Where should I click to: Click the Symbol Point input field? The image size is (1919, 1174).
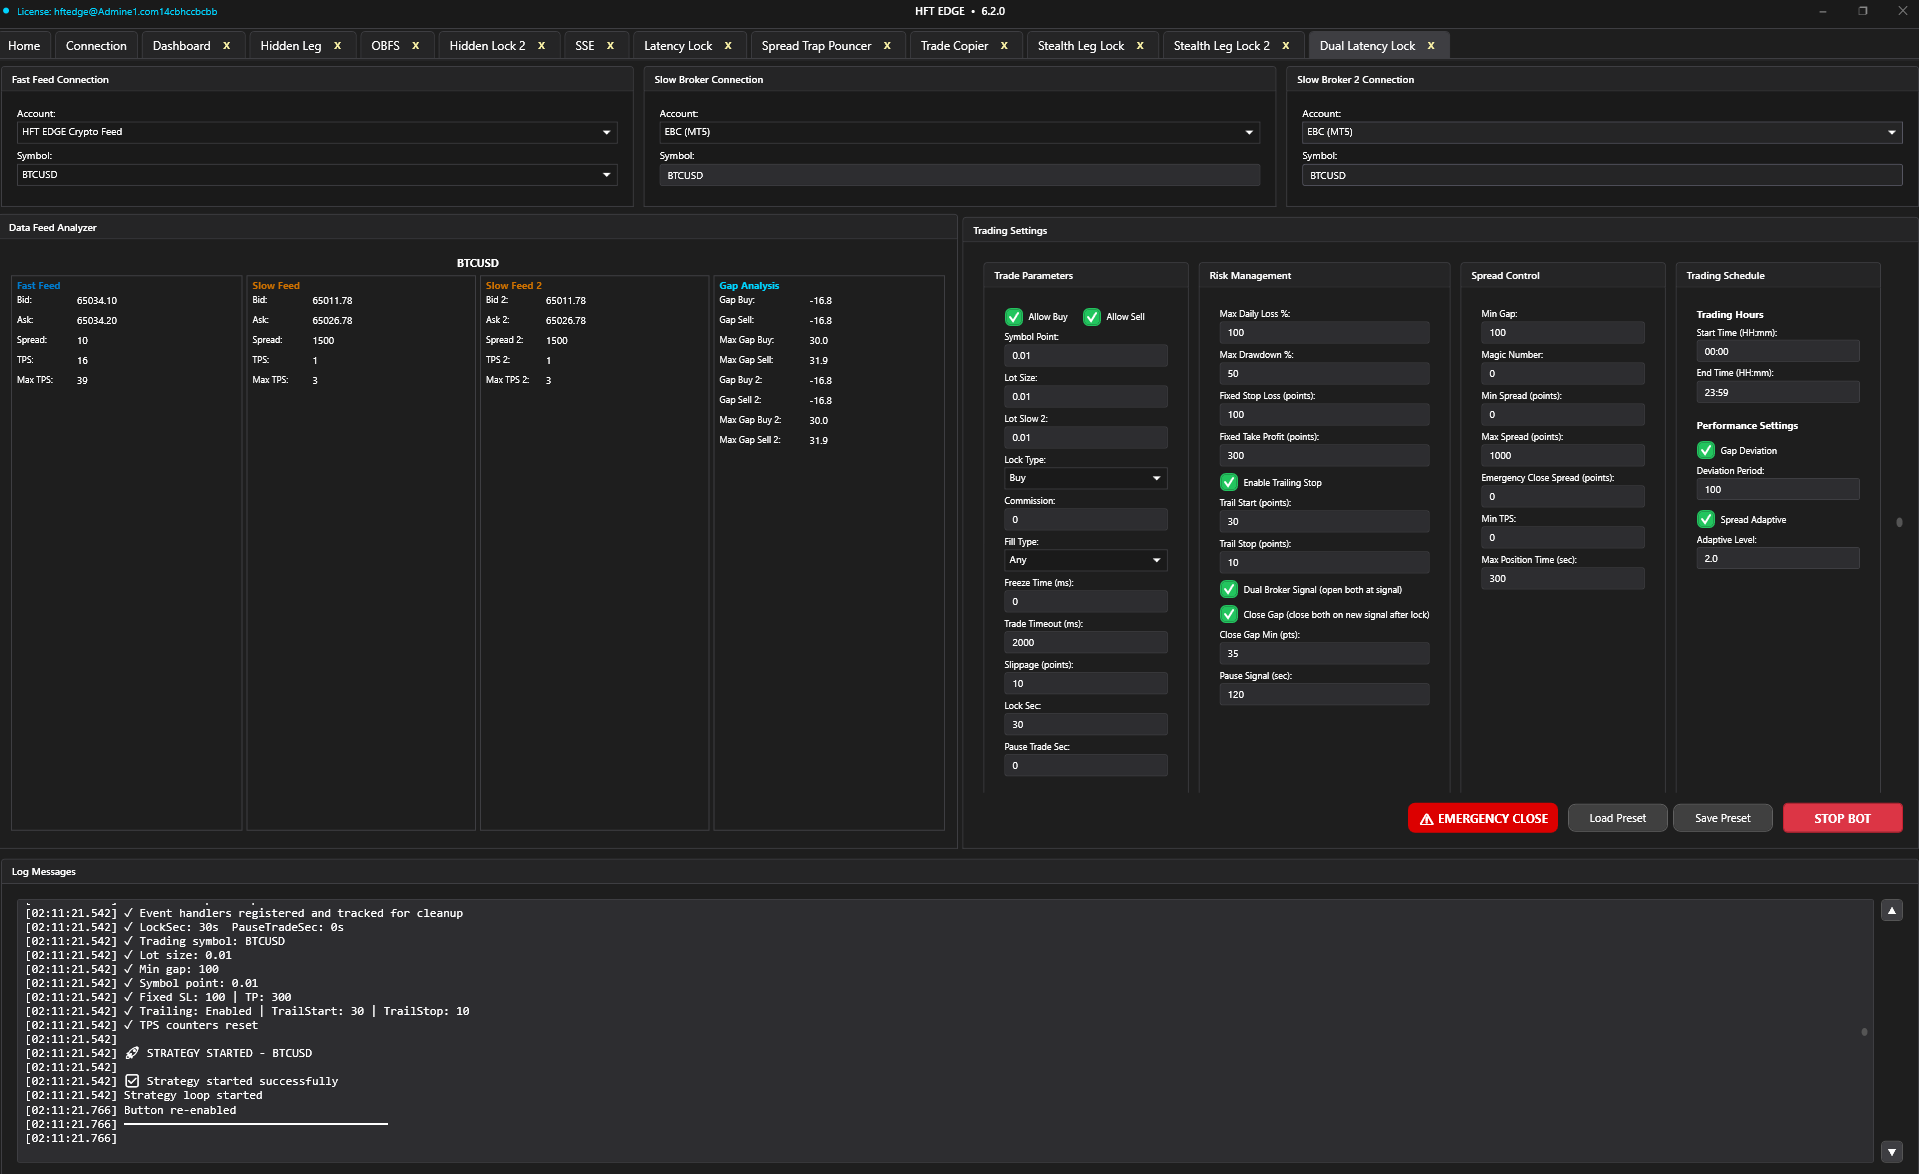(x=1085, y=356)
